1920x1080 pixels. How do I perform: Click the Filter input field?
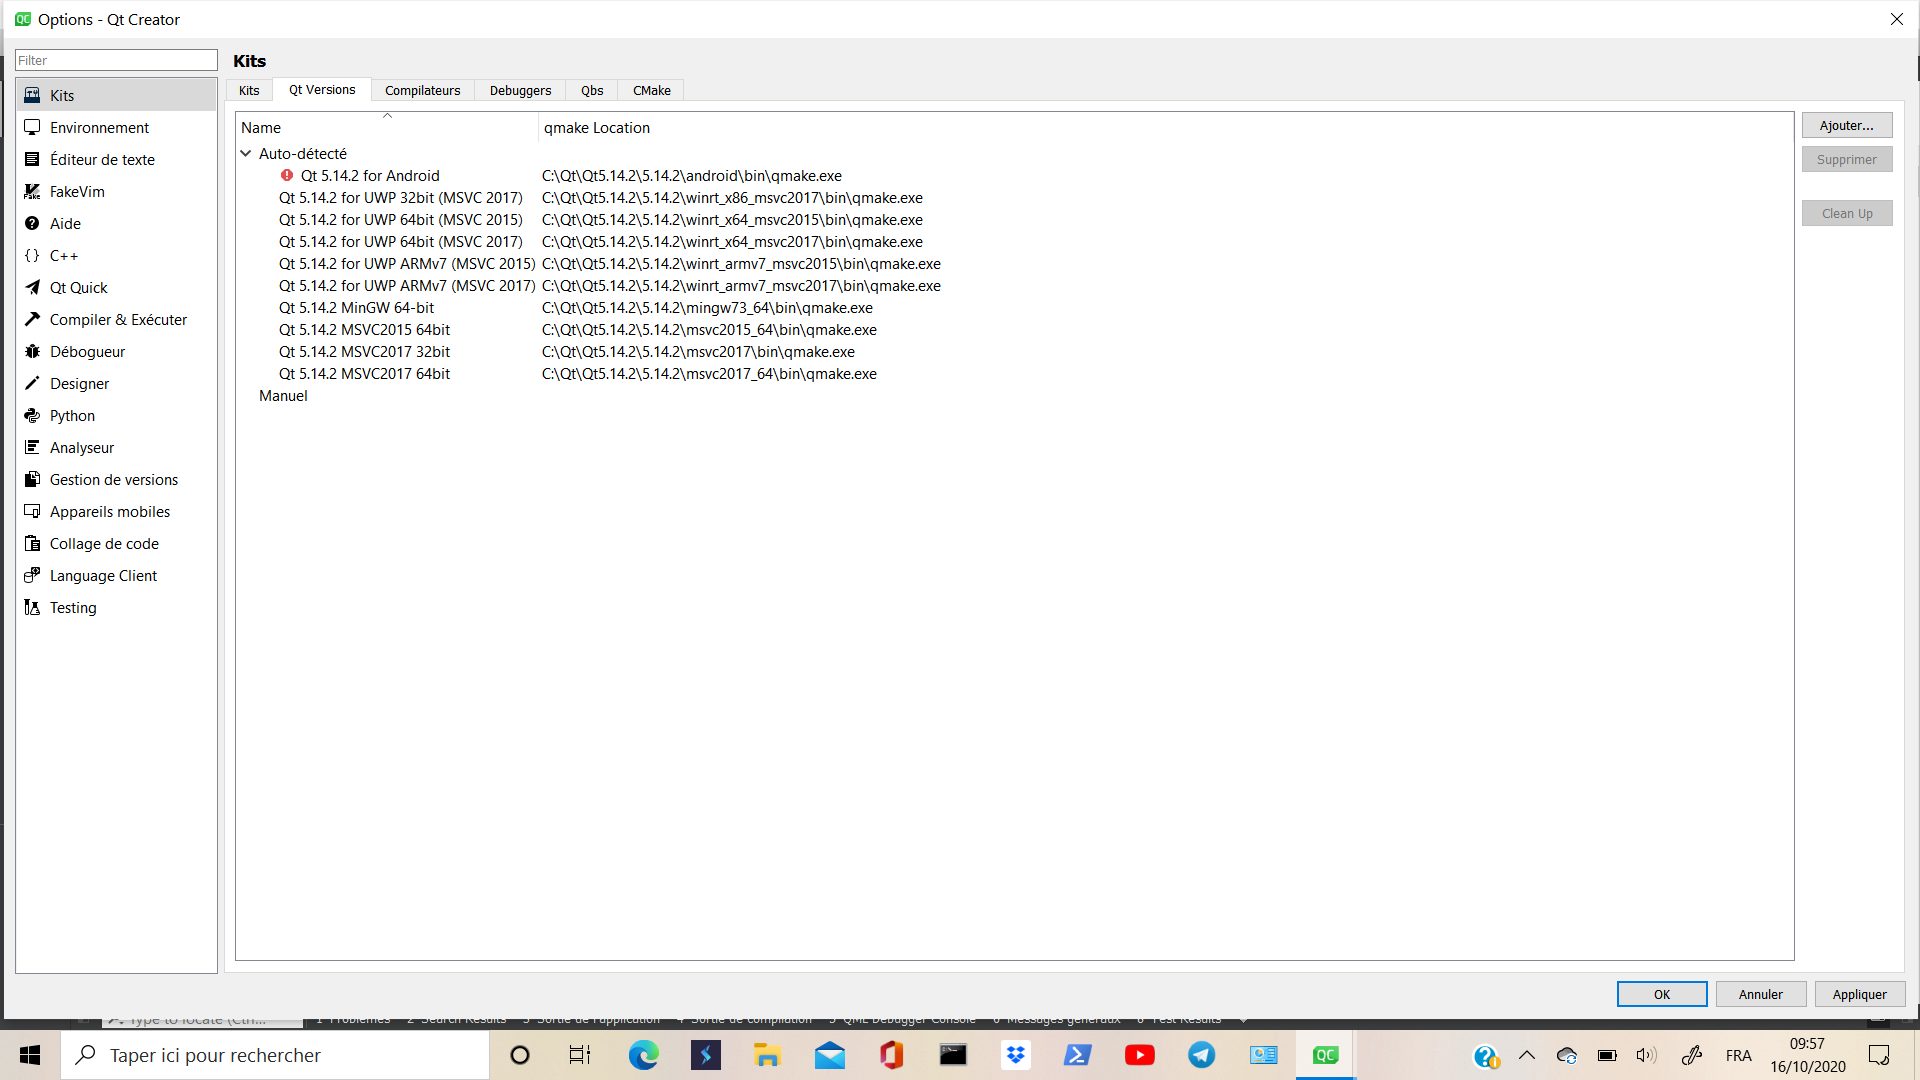pyautogui.click(x=116, y=59)
